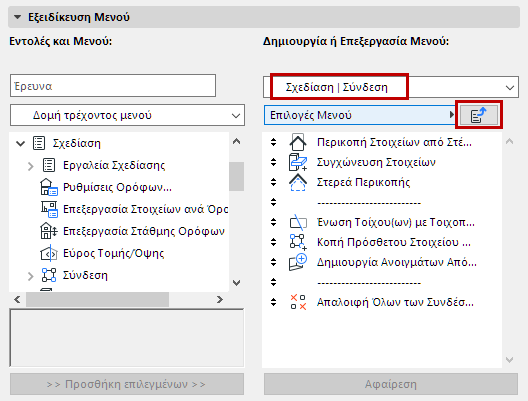Click the Σύνδεση connection icon in the tree
This screenshot has width=528, height=401.
(x=49, y=275)
